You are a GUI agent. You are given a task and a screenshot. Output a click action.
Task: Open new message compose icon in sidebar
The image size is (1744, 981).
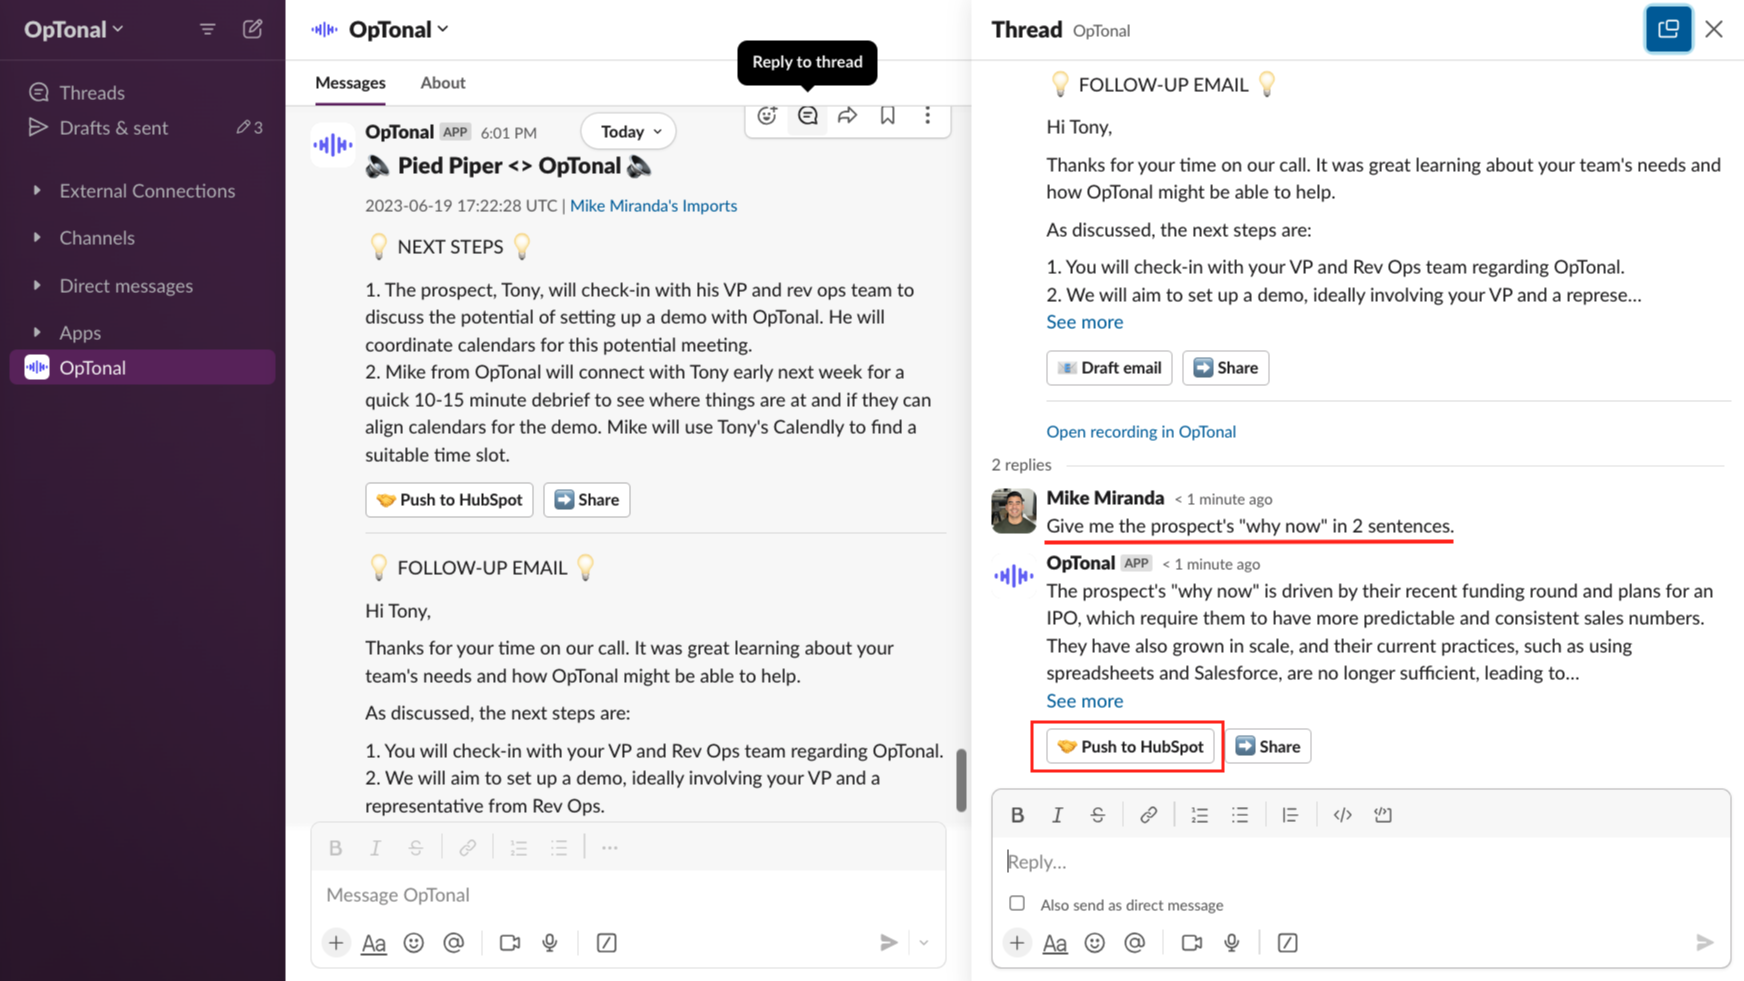[253, 29]
